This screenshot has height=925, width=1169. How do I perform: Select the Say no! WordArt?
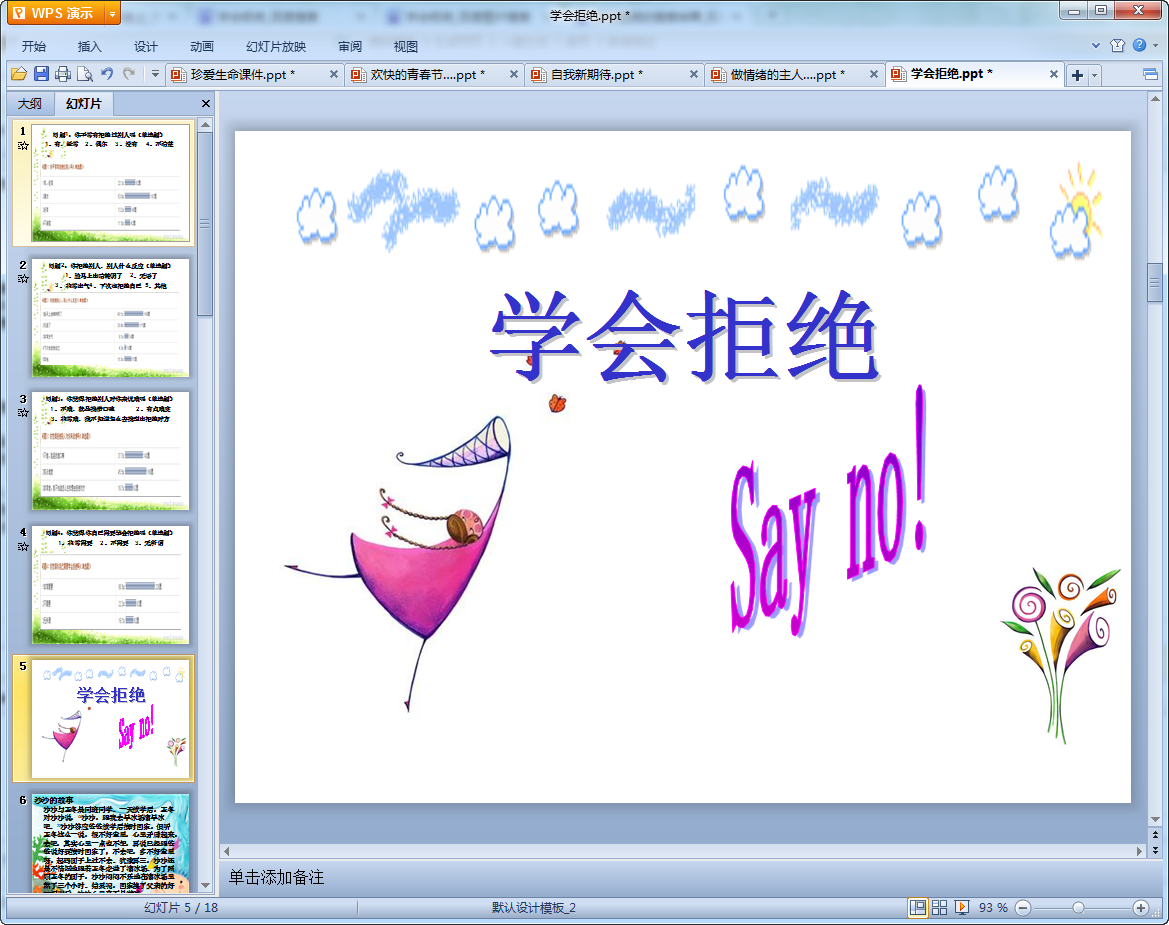(829, 511)
